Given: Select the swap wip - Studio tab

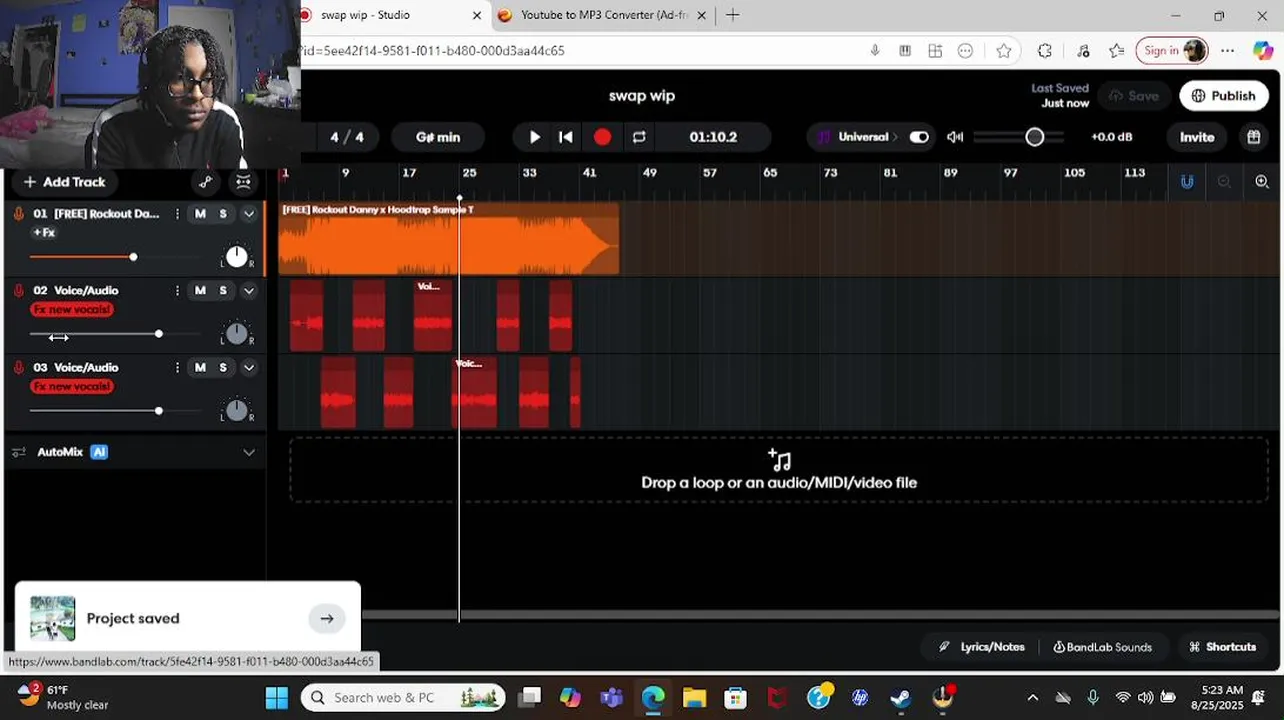Looking at the screenshot, I should point(392,15).
